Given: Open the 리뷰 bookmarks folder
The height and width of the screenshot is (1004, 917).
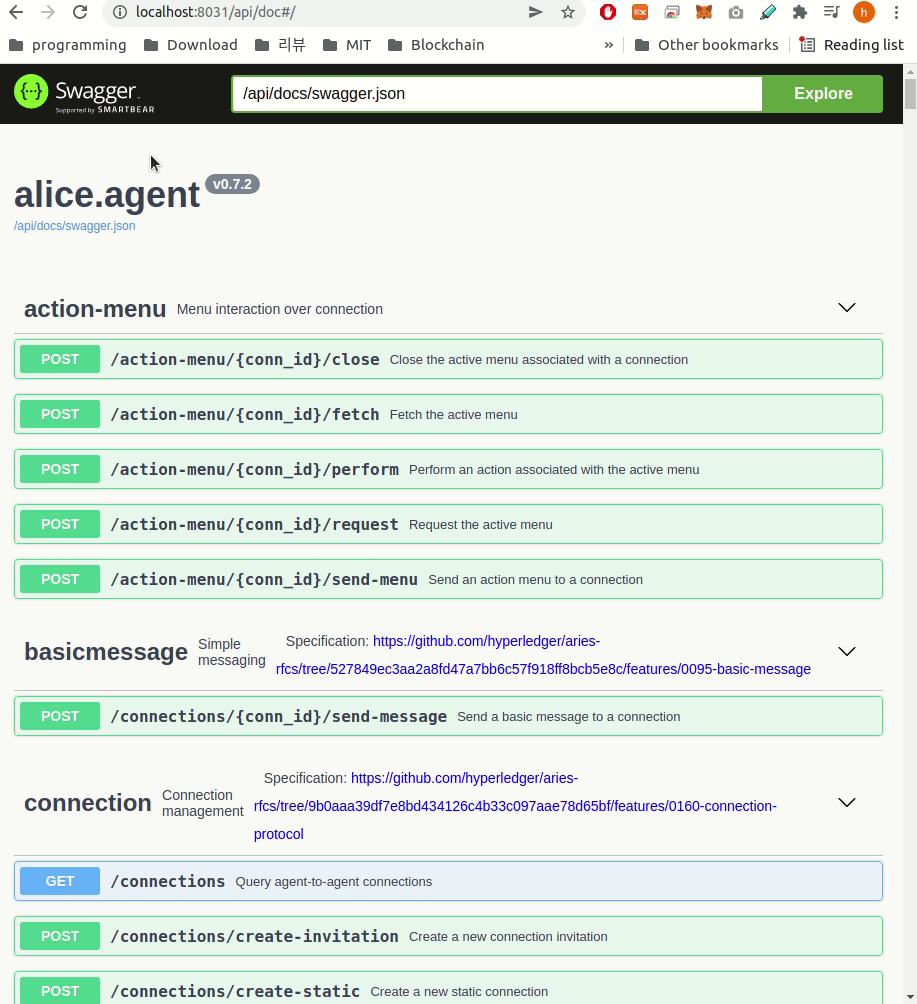Looking at the screenshot, I should (280, 45).
